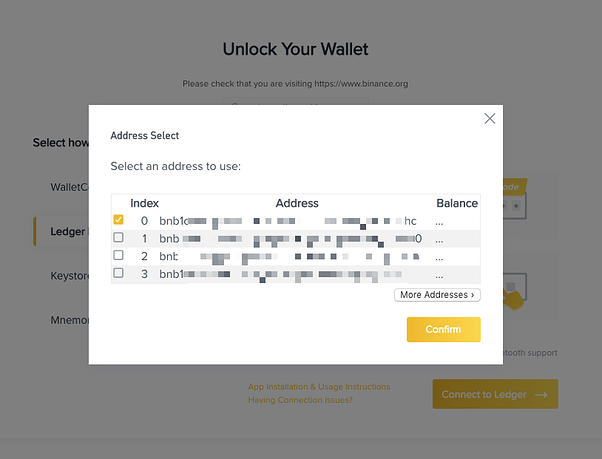Click the Unlock Your Wallet heading

pyautogui.click(x=295, y=49)
